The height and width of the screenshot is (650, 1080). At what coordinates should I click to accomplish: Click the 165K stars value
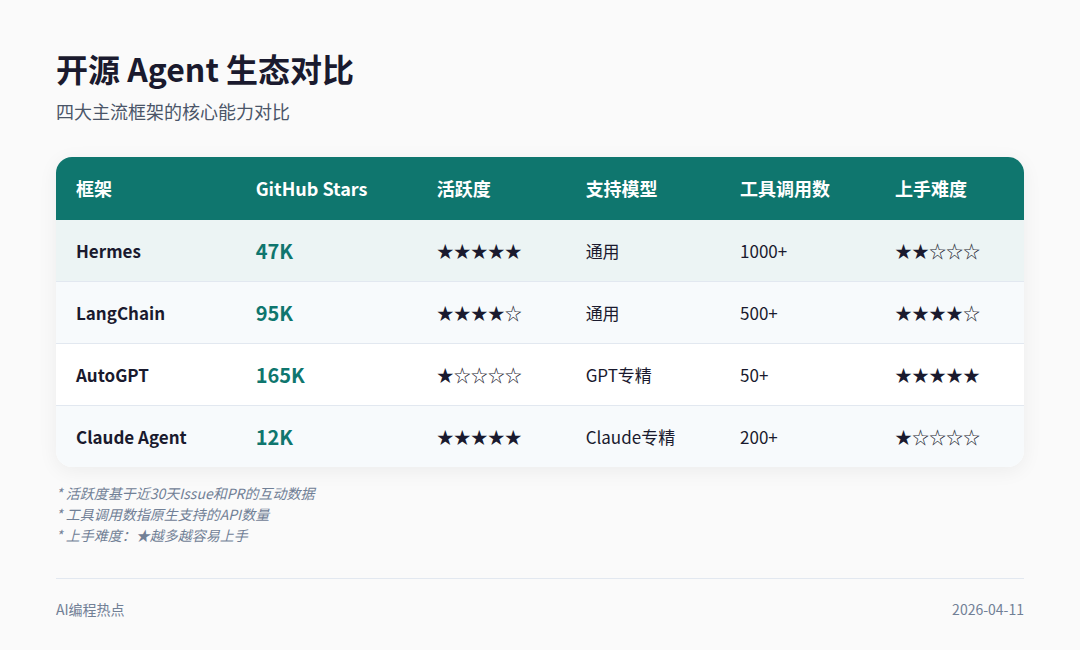280,376
